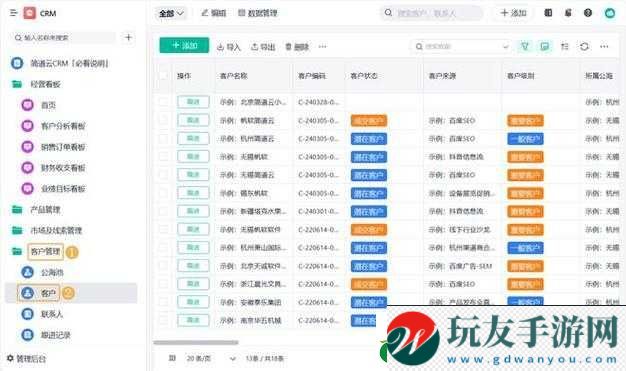Open the rightmost toolbar ellipsis menu
626x371 pixels.
(x=604, y=46)
